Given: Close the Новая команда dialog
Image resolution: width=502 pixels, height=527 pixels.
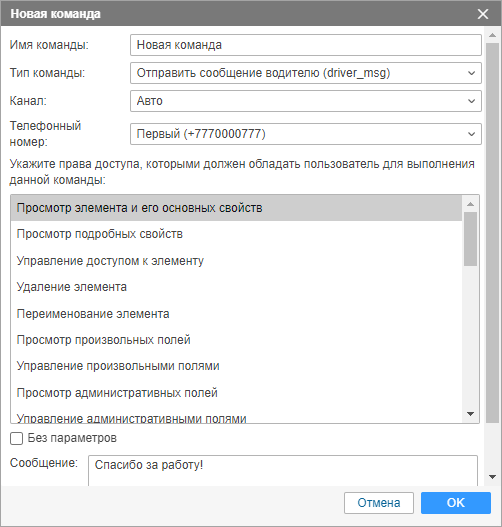Looking at the screenshot, I should point(483,14).
